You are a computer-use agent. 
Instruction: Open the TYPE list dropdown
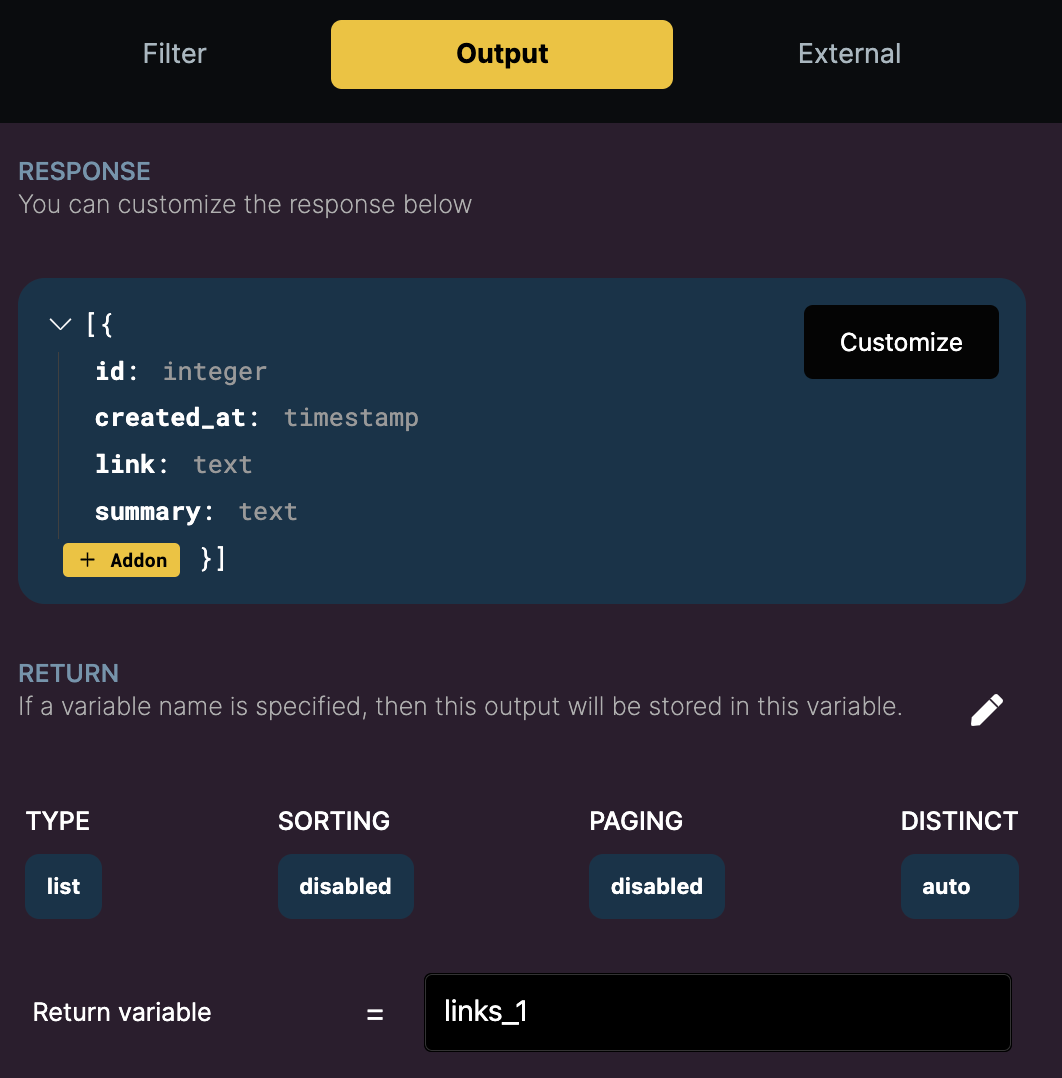[x=63, y=886]
